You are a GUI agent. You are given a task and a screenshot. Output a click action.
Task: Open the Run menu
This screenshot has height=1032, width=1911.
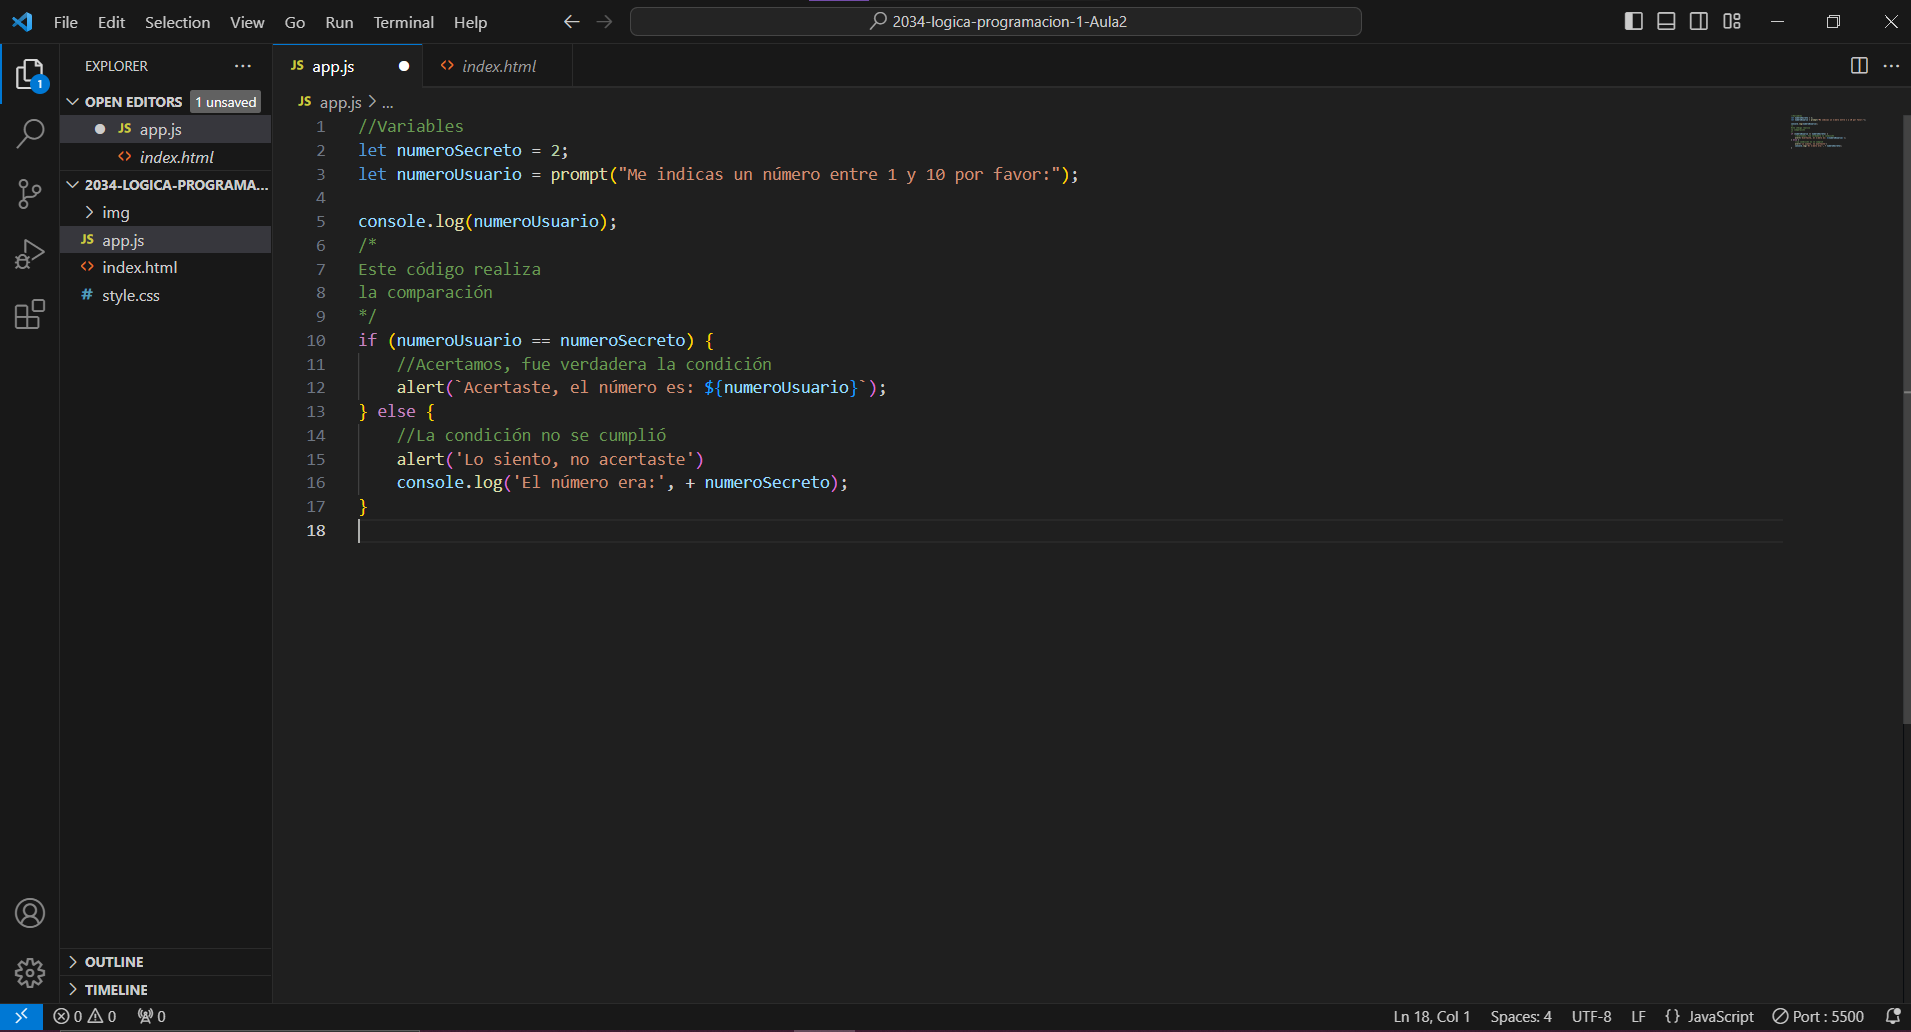pyautogui.click(x=339, y=22)
